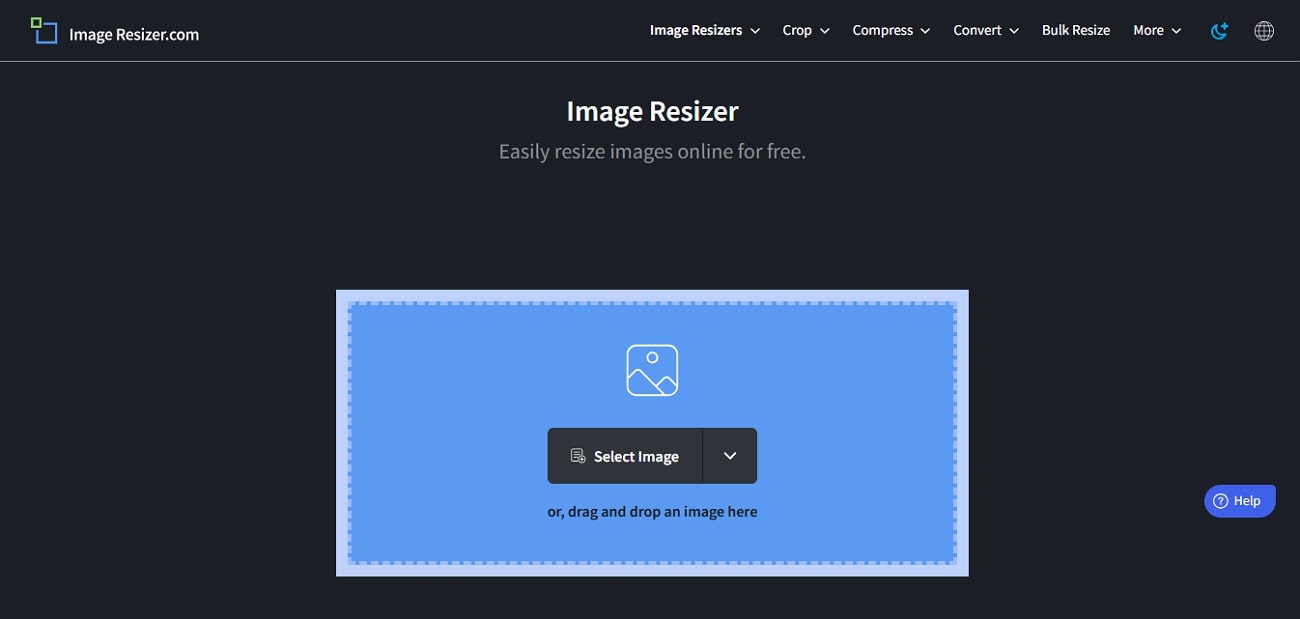Expand the chevron next to Select Image
The width and height of the screenshot is (1300, 619).
pos(730,456)
